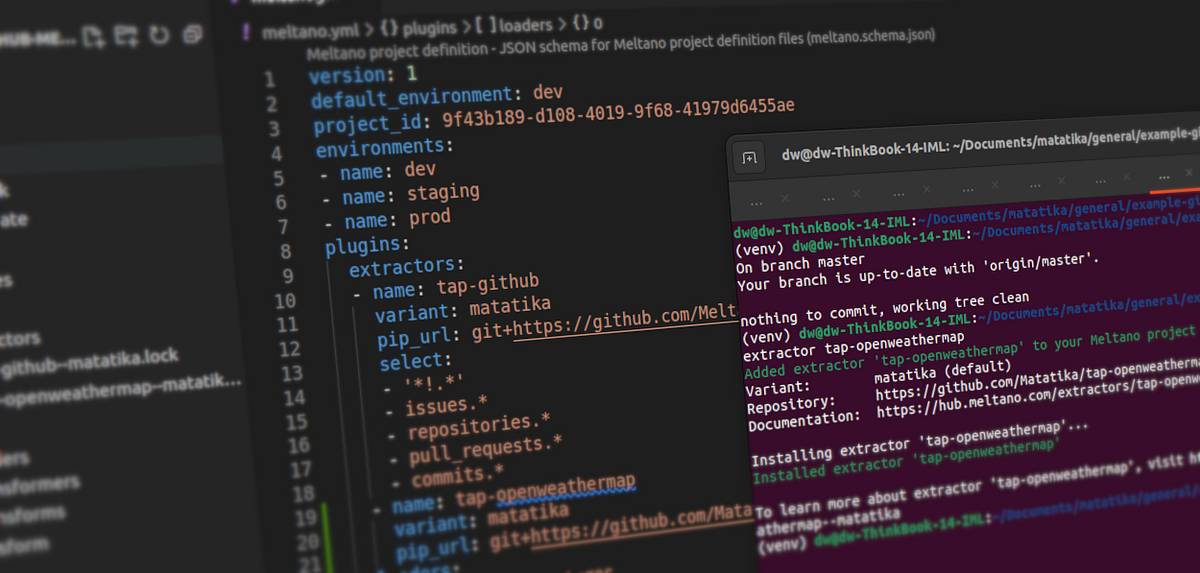
Task: Click the project_id value 9f43b189-d108
Action: point(617,113)
